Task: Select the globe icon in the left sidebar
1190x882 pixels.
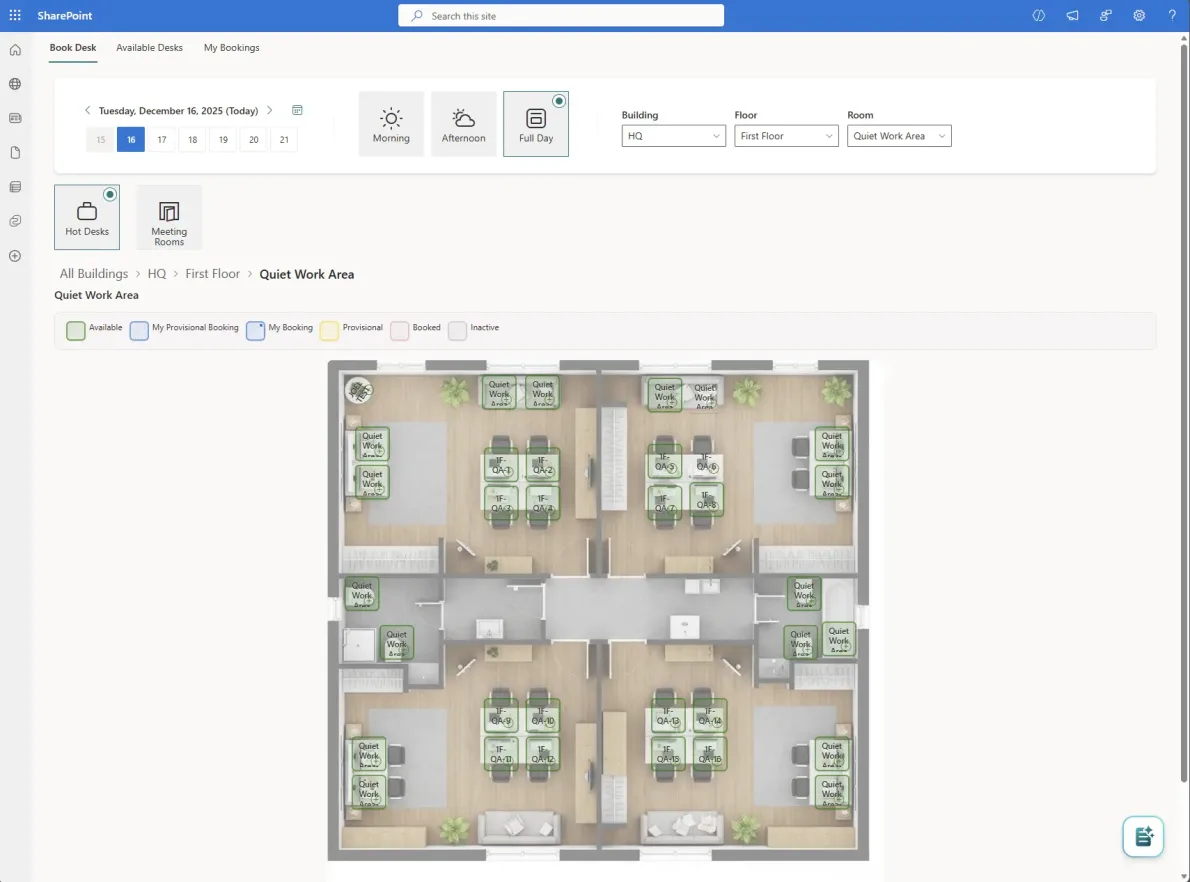Action: pyautogui.click(x=14, y=84)
